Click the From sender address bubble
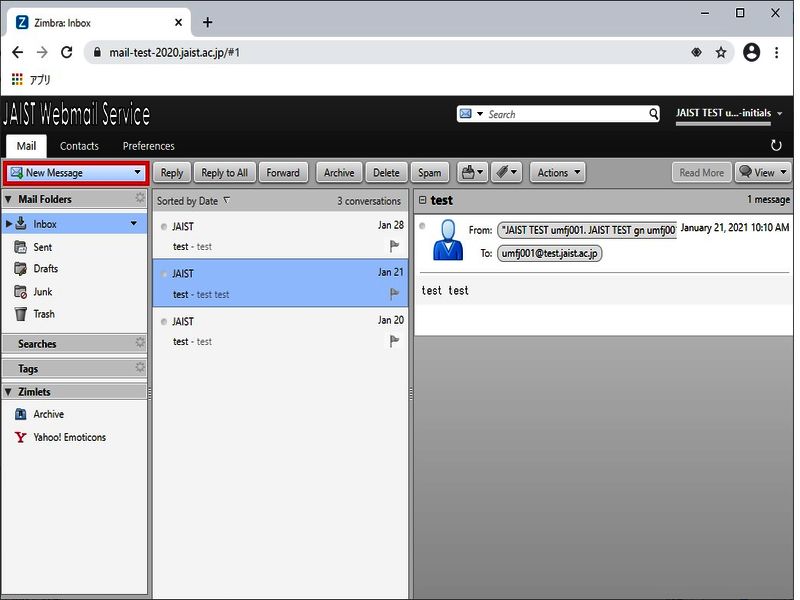This screenshot has width=800, height=600. point(587,230)
